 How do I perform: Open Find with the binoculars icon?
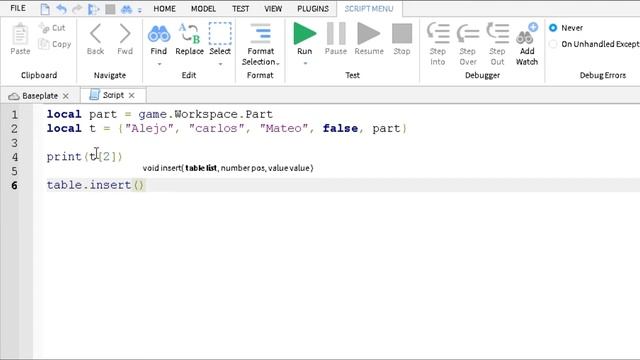(159, 34)
